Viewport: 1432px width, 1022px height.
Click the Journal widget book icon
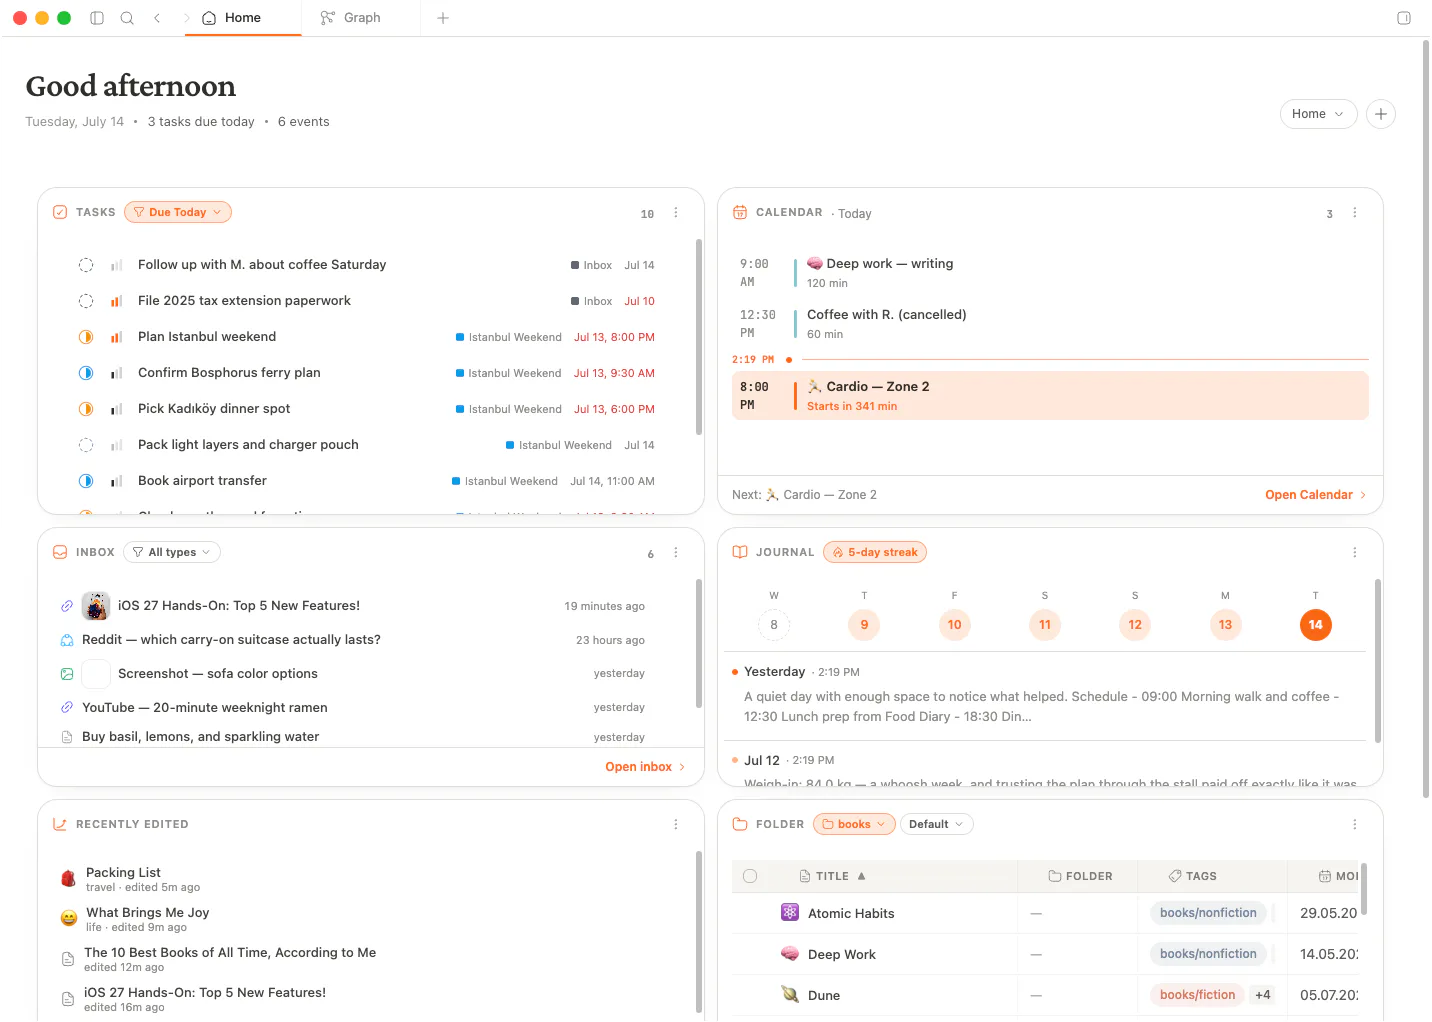coord(740,552)
